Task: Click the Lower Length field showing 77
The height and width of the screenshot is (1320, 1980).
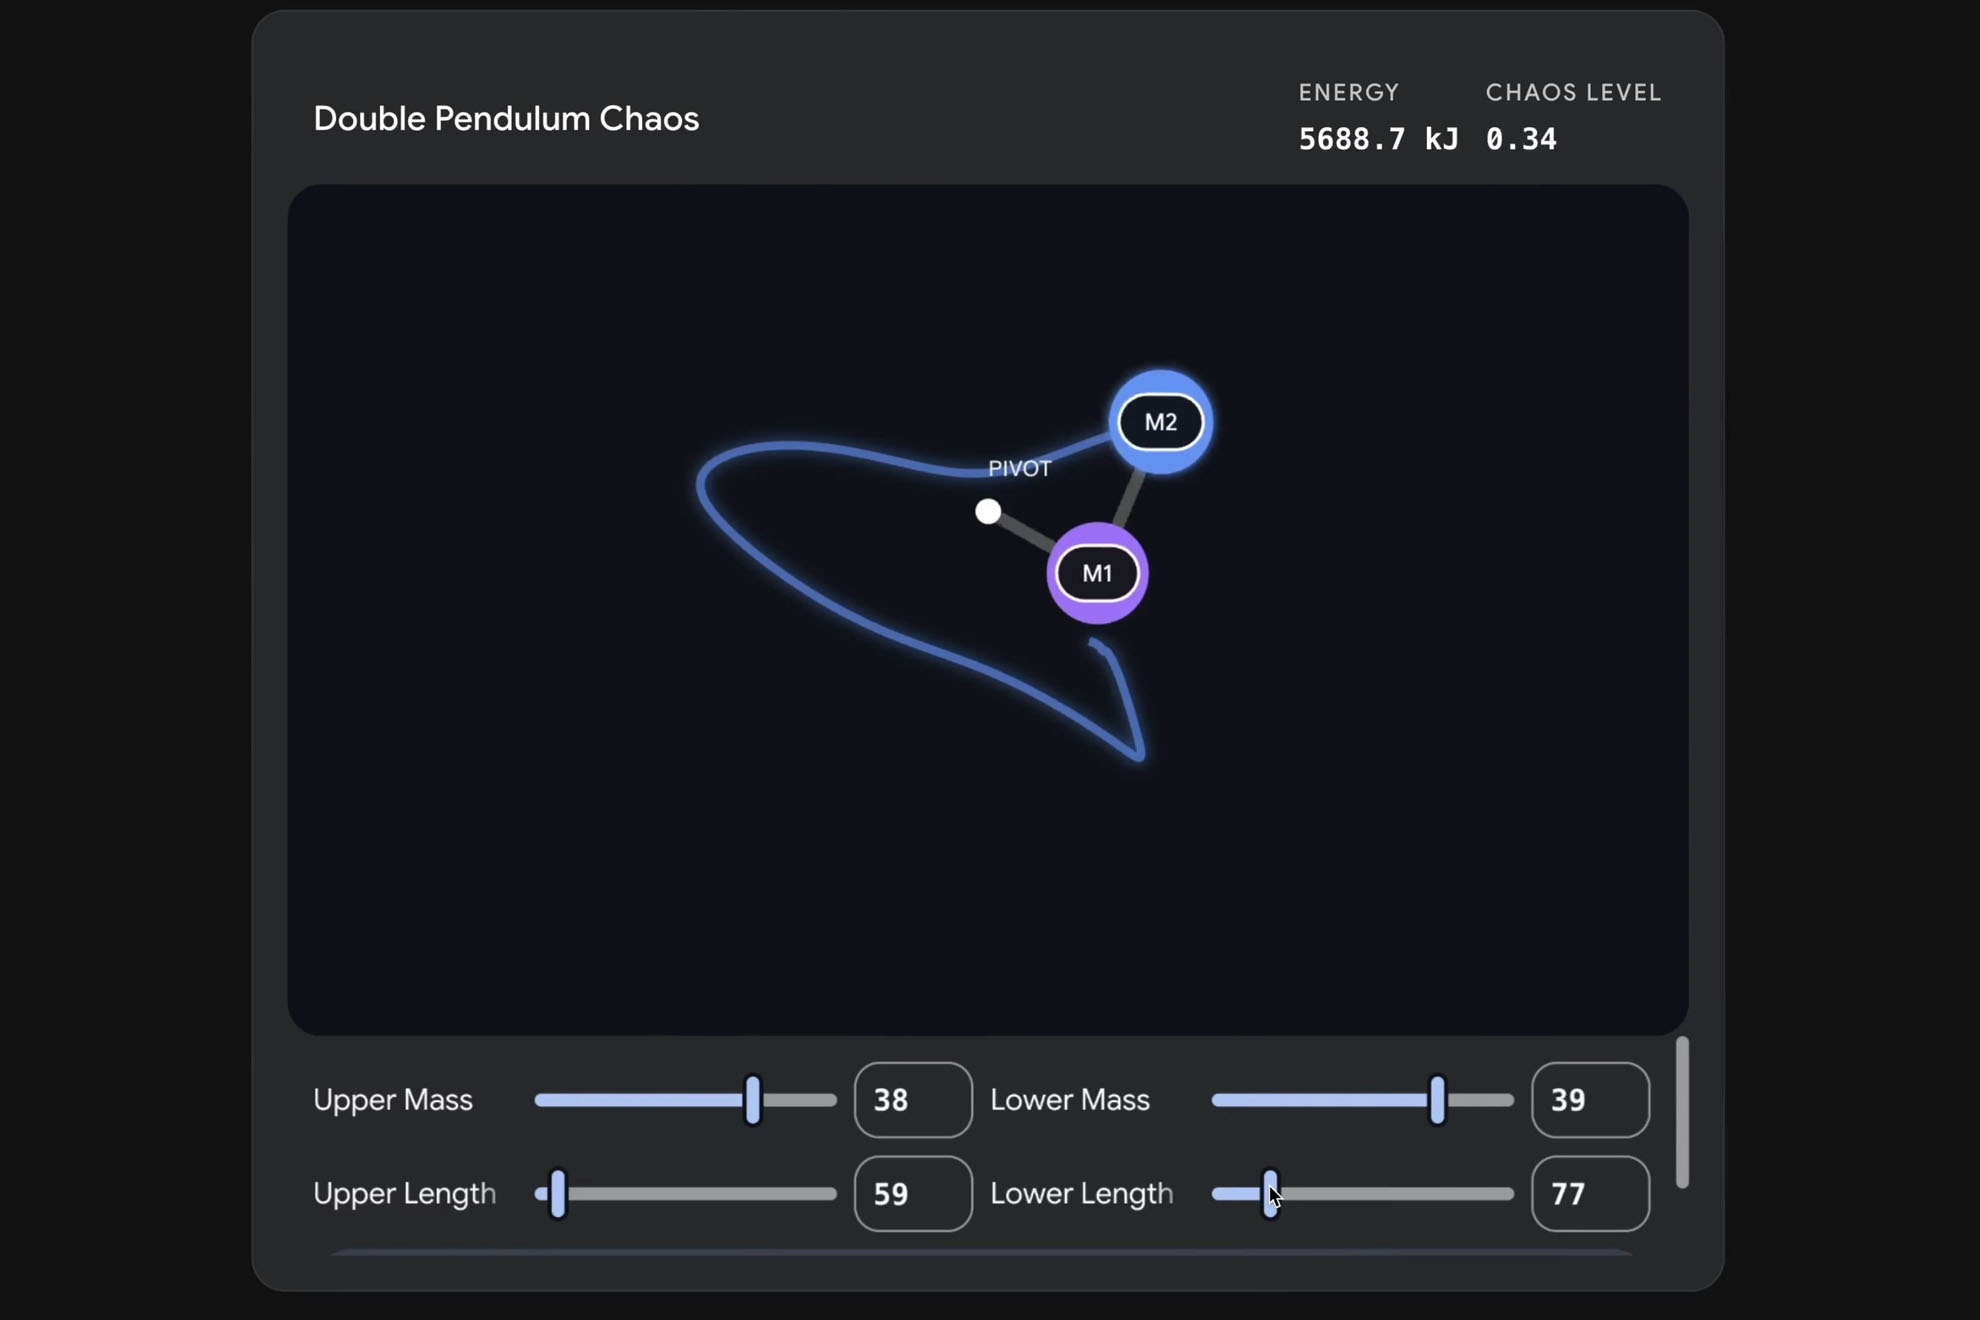Action: point(1589,1193)
